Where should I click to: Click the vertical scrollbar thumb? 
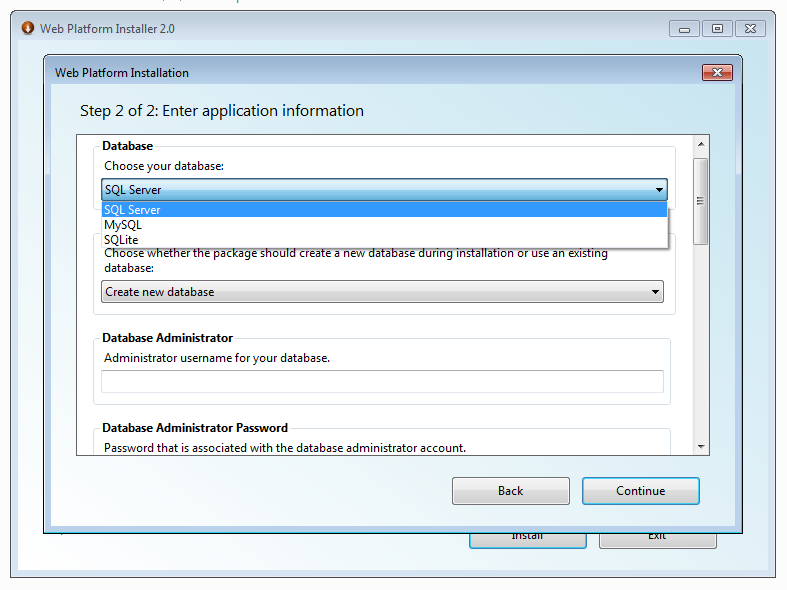coord(701,201)
